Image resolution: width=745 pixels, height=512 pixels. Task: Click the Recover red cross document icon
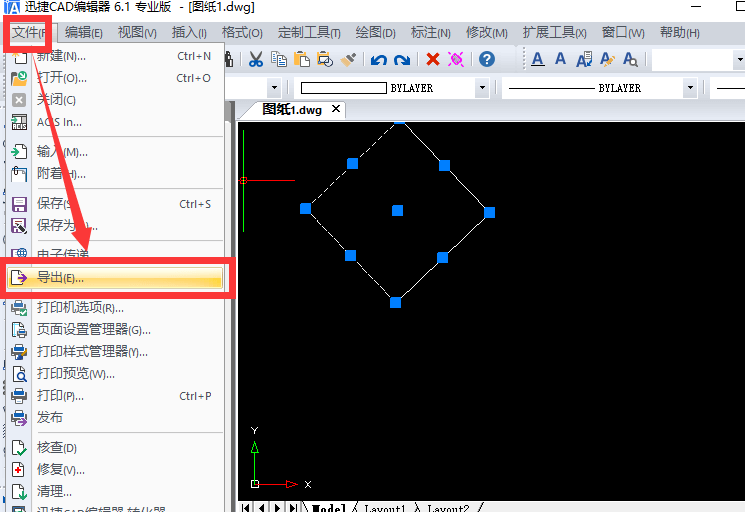18,469
